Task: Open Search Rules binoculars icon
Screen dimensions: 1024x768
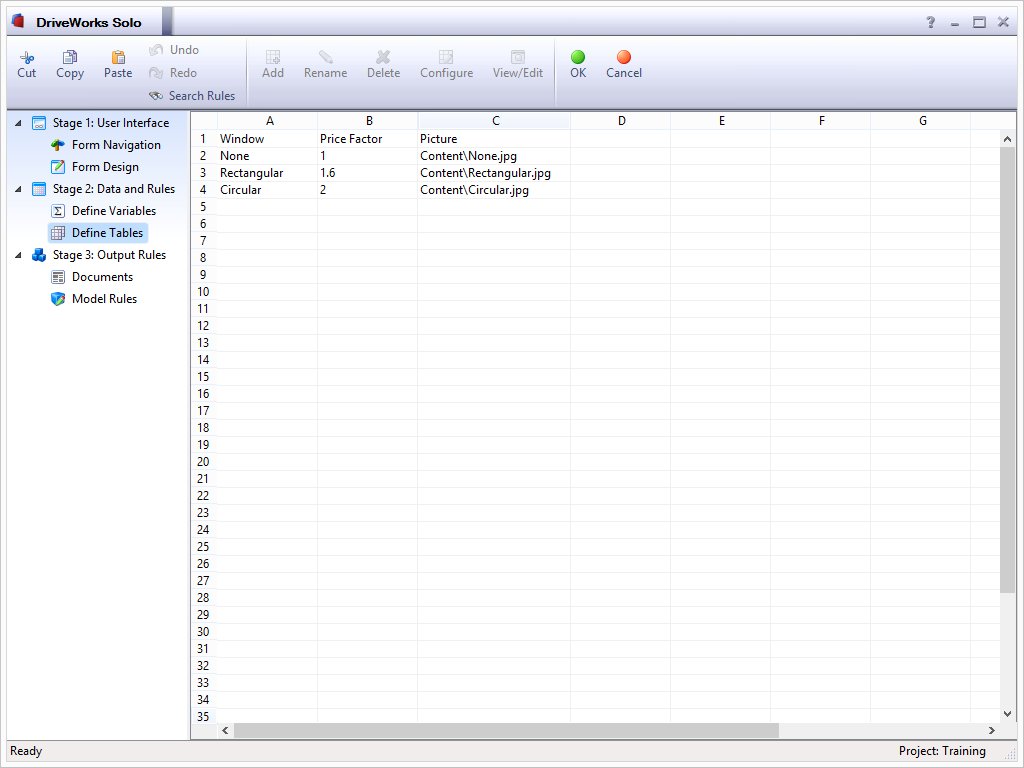Action: pos(156,96)
